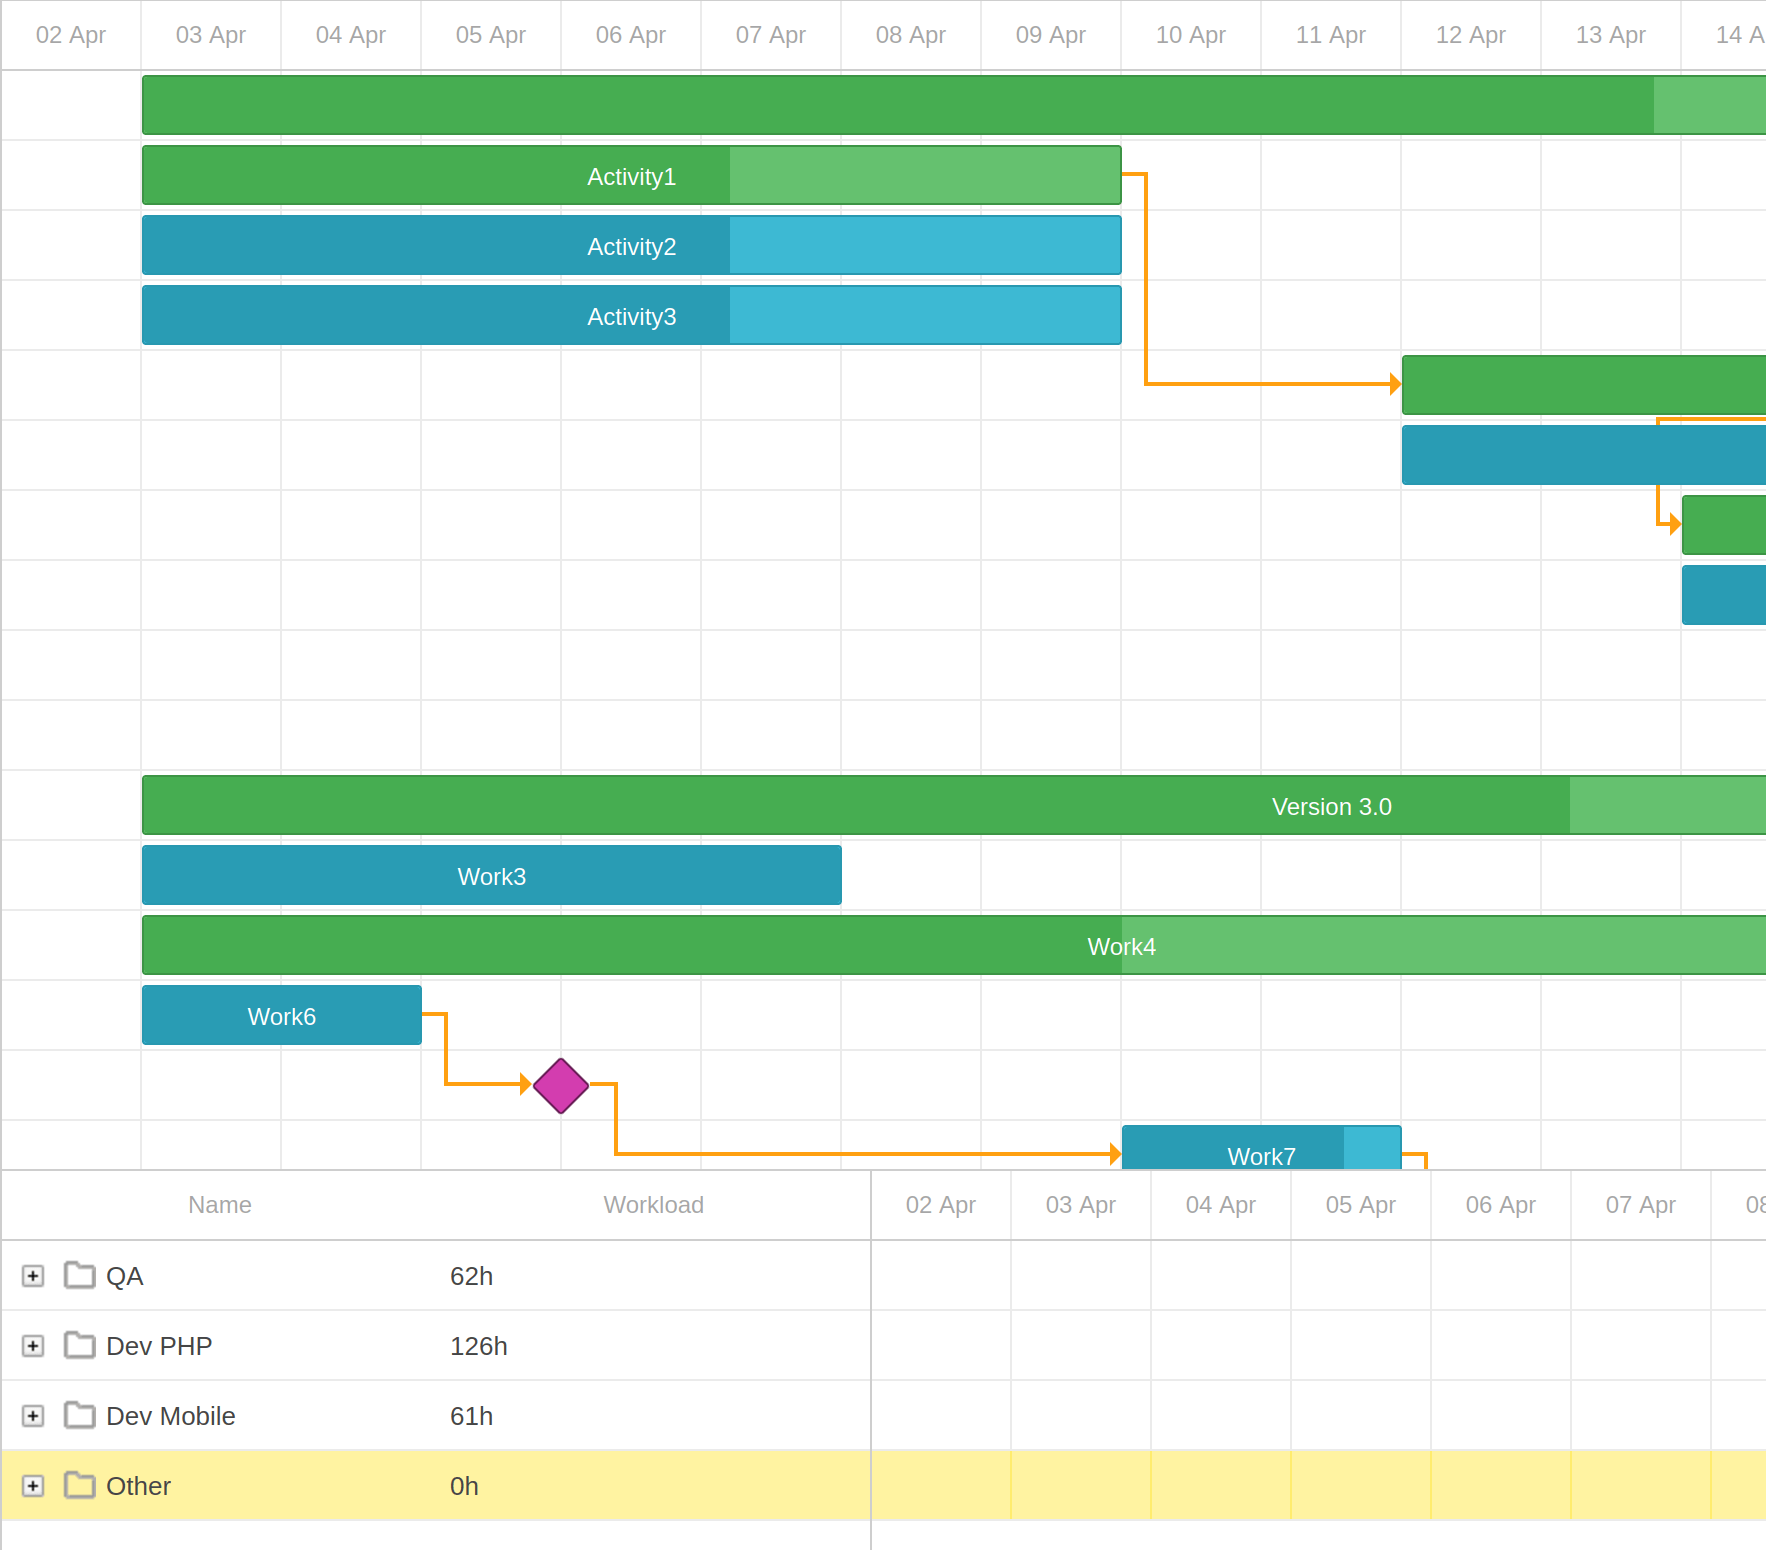Click the folder icon beside Dev Mobile
Image resolution: width=1766 pixels, height=1550 pixels.
coord(80,1415)
